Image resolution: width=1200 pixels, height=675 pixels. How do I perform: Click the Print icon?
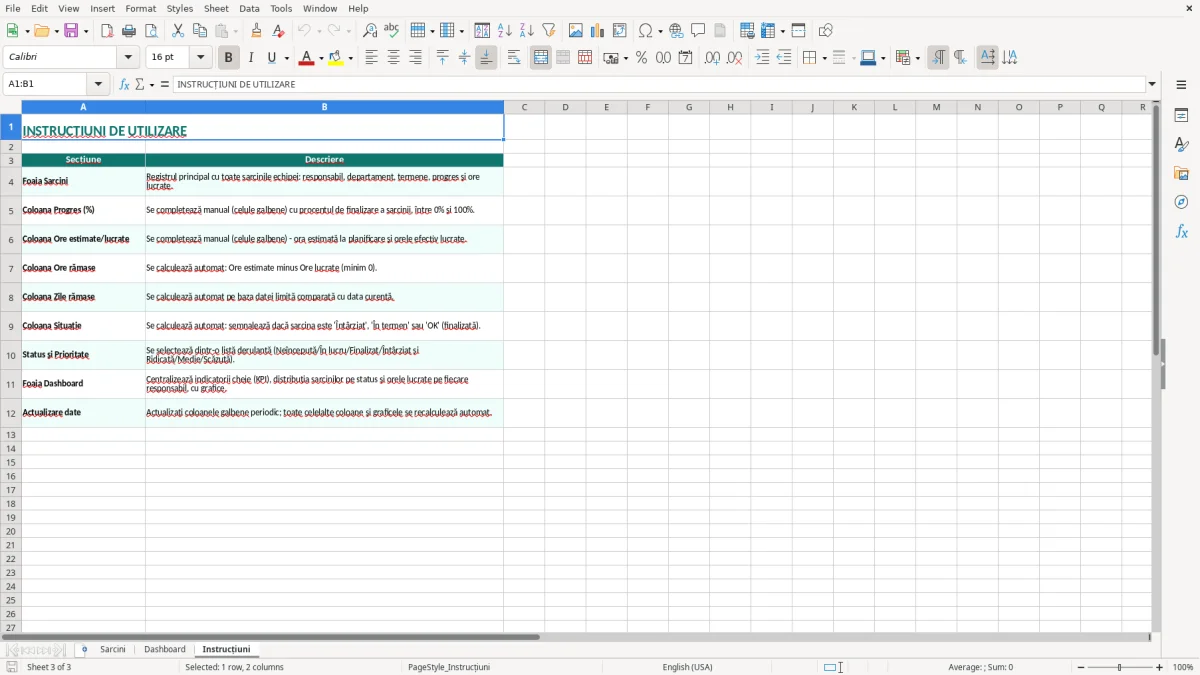click(x=129, y=31)
